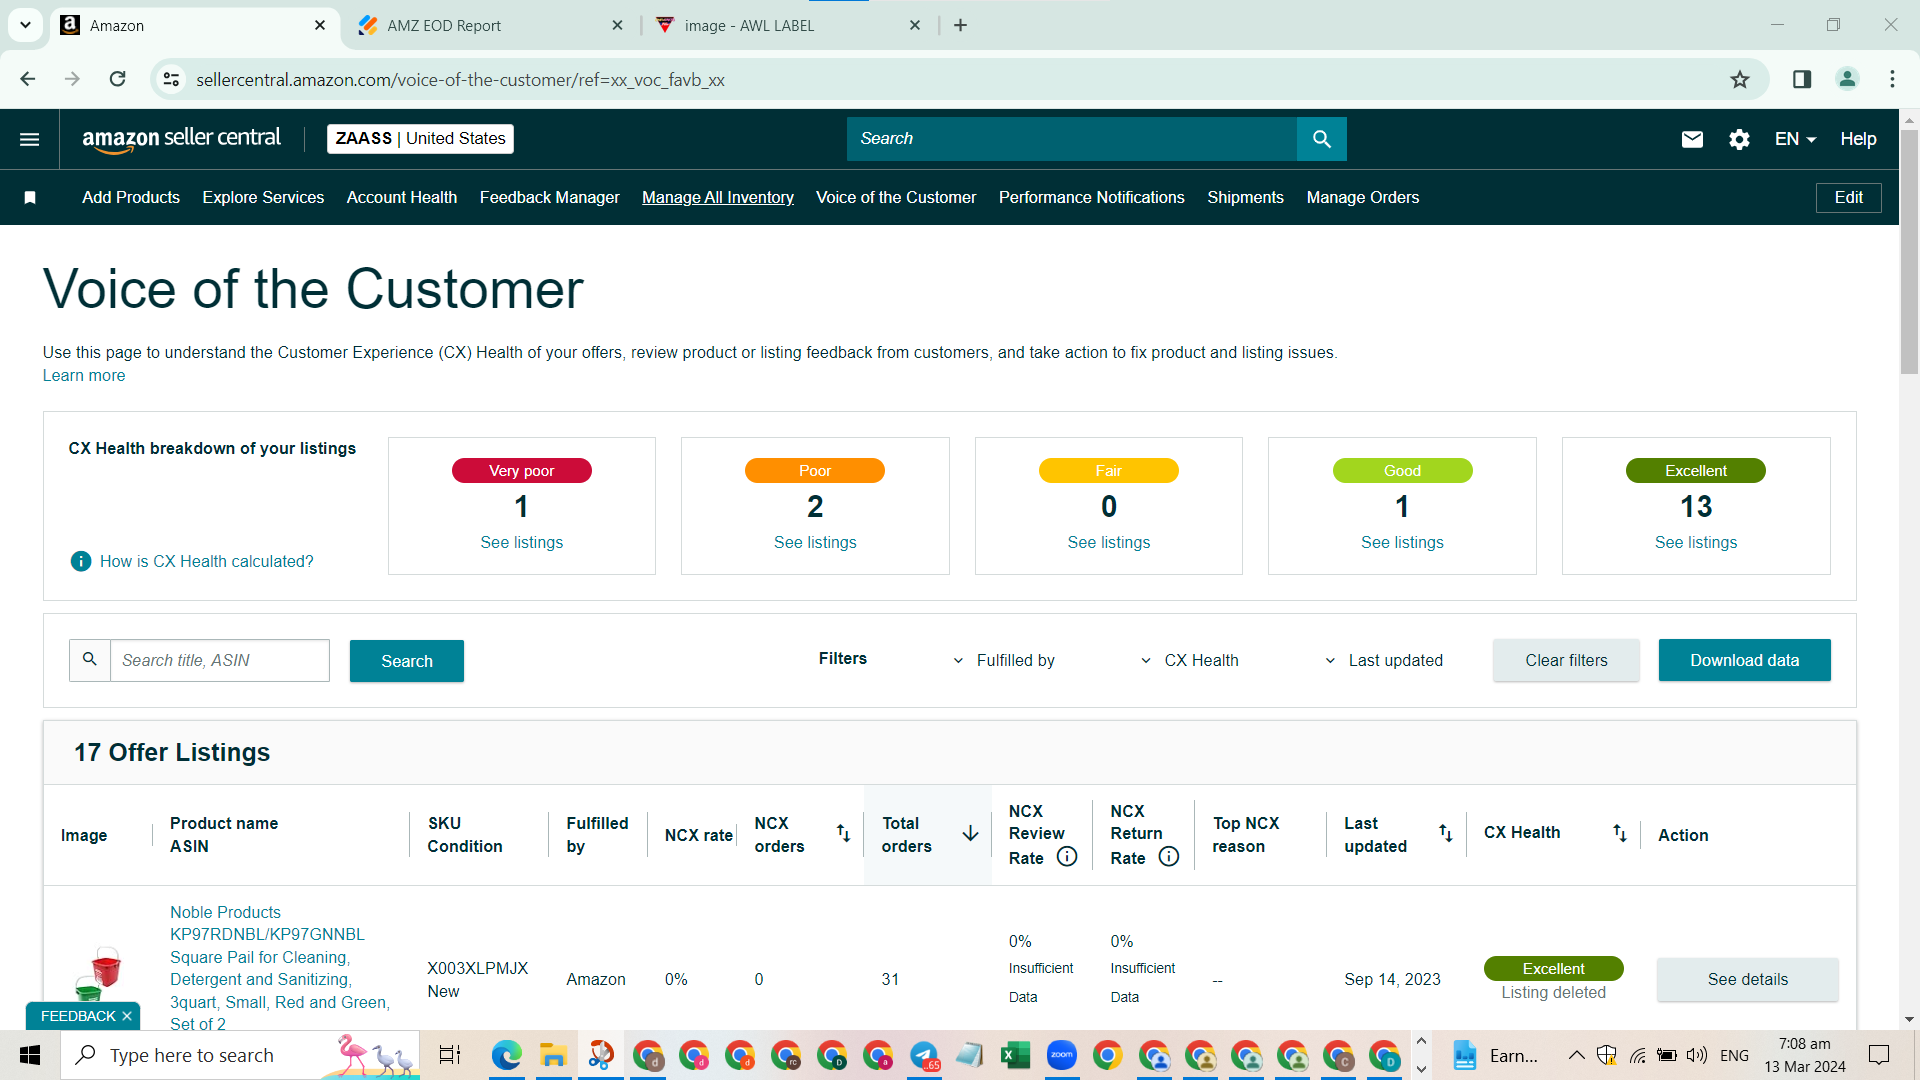Edit the navigation bar shortcuts
This screenshot has width=1920, height=1080.
point(1849,198)
